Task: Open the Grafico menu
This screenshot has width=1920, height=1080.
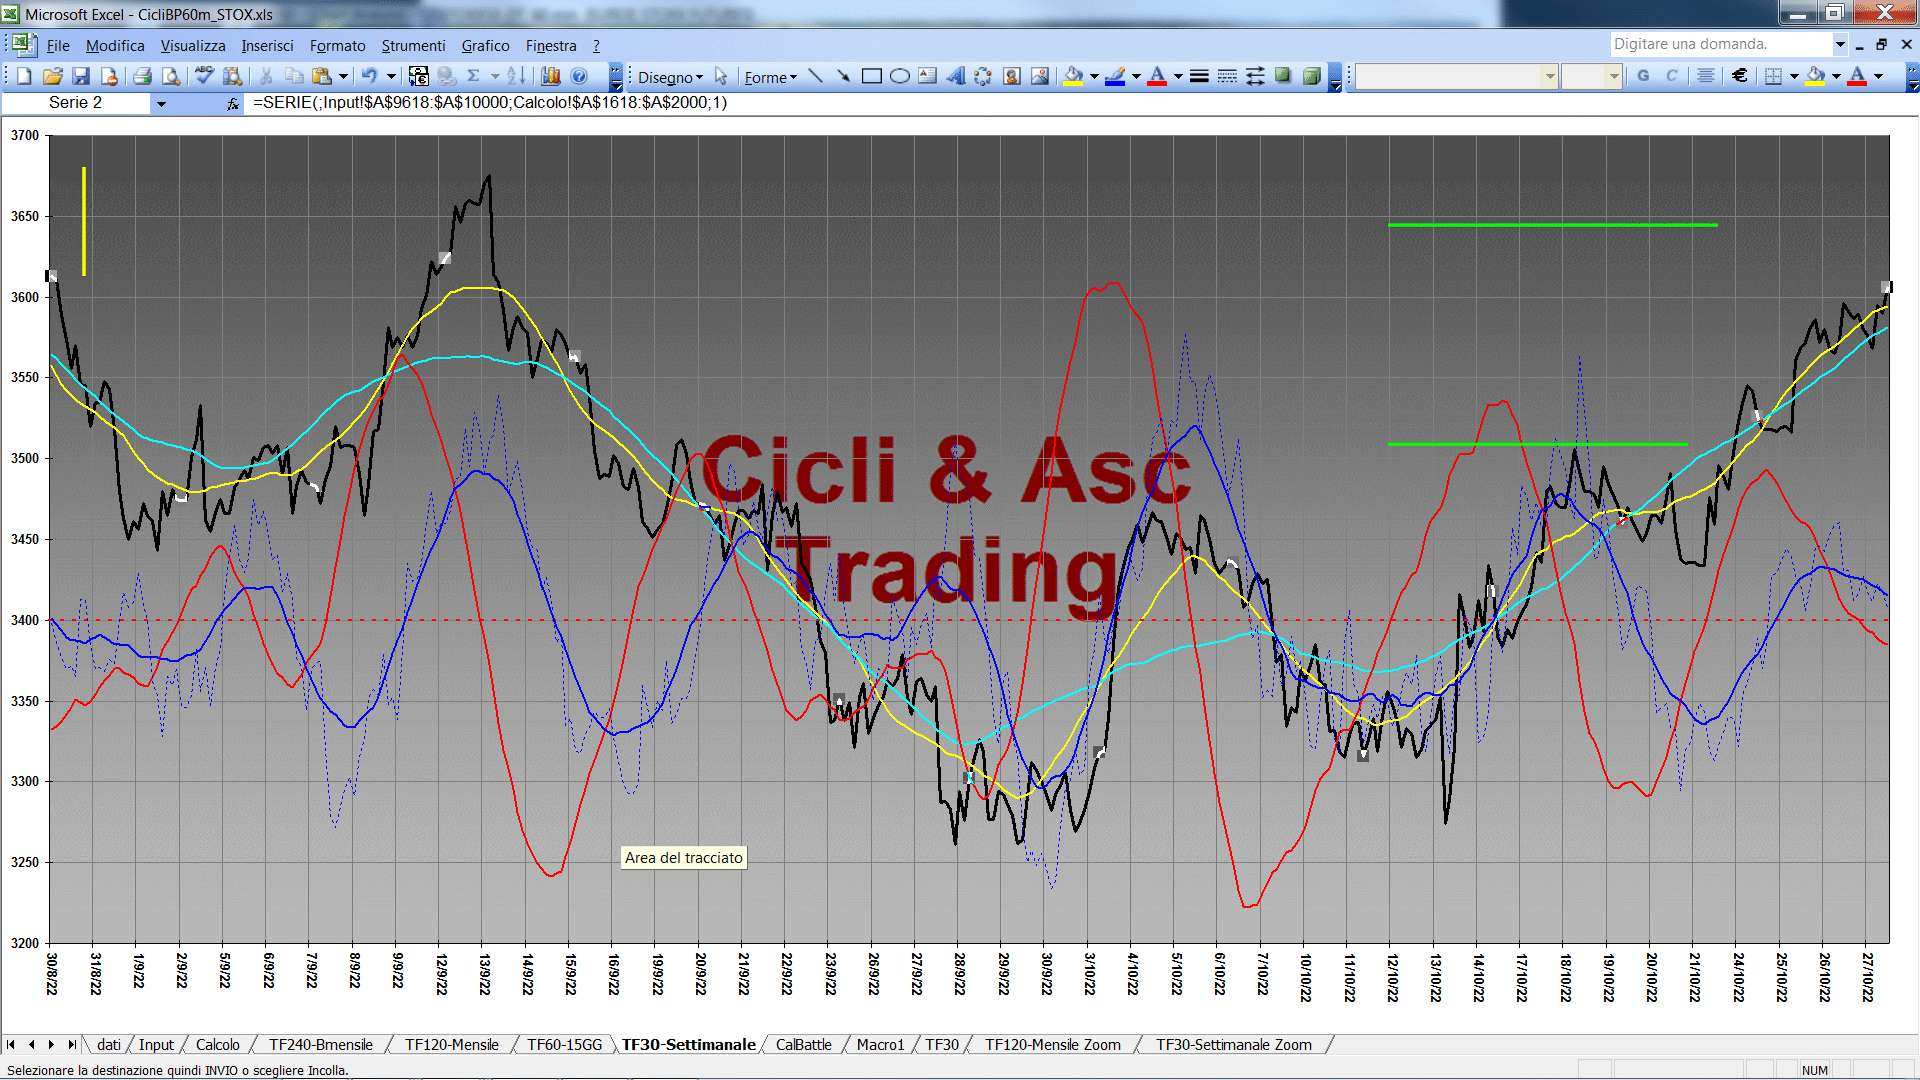Action: [x=485, y=45]
